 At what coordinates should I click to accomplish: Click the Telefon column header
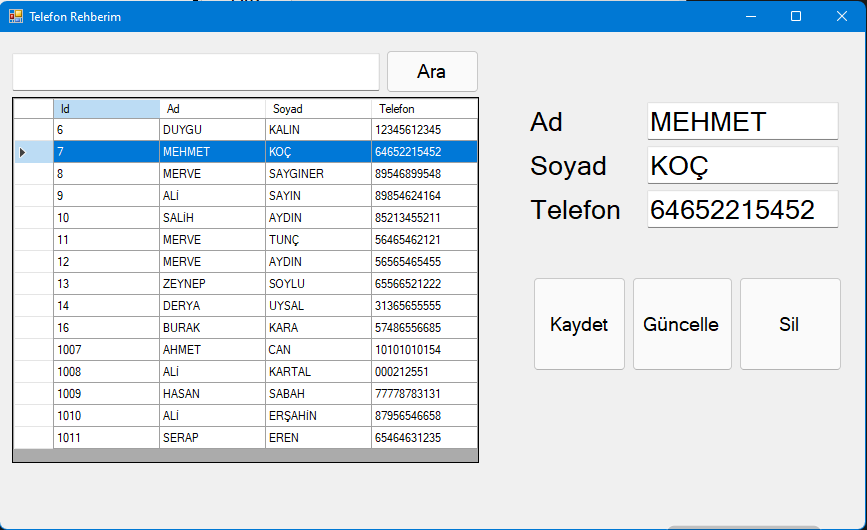tap(424, 108)
